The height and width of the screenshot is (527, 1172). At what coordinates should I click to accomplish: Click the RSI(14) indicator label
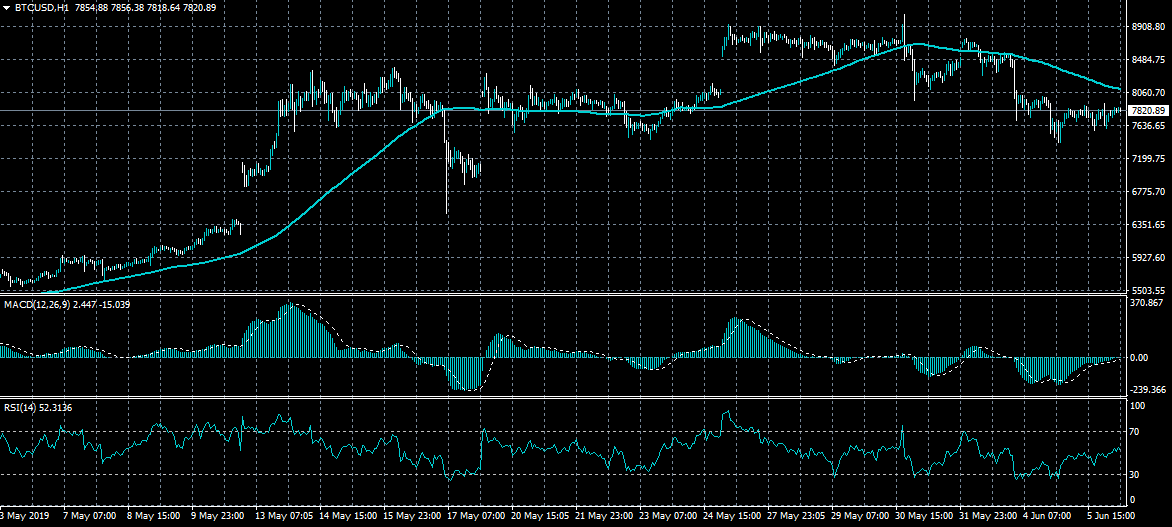(23, 407)
